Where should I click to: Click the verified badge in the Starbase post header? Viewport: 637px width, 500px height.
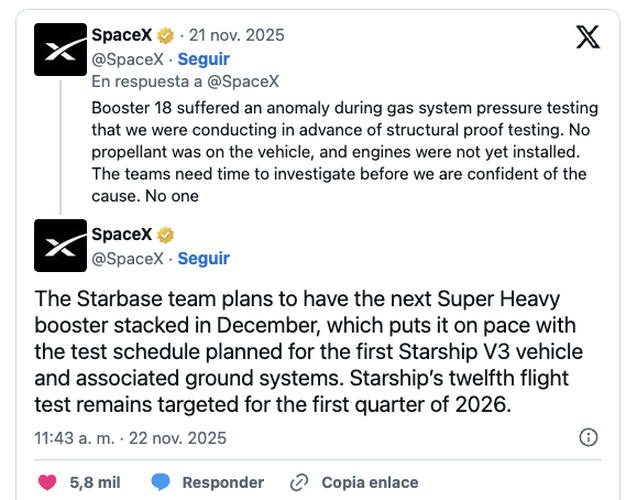click(166, 235)
